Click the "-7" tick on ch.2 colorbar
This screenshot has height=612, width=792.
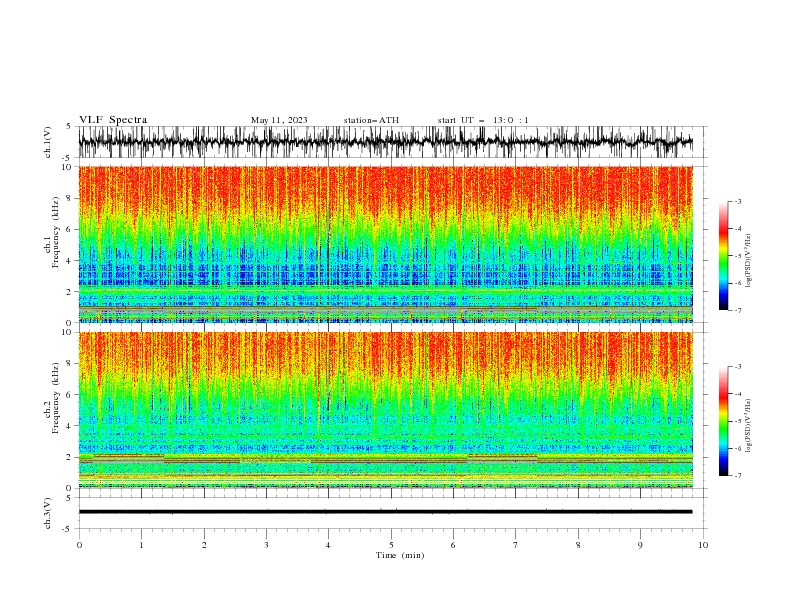coord(738,476)
